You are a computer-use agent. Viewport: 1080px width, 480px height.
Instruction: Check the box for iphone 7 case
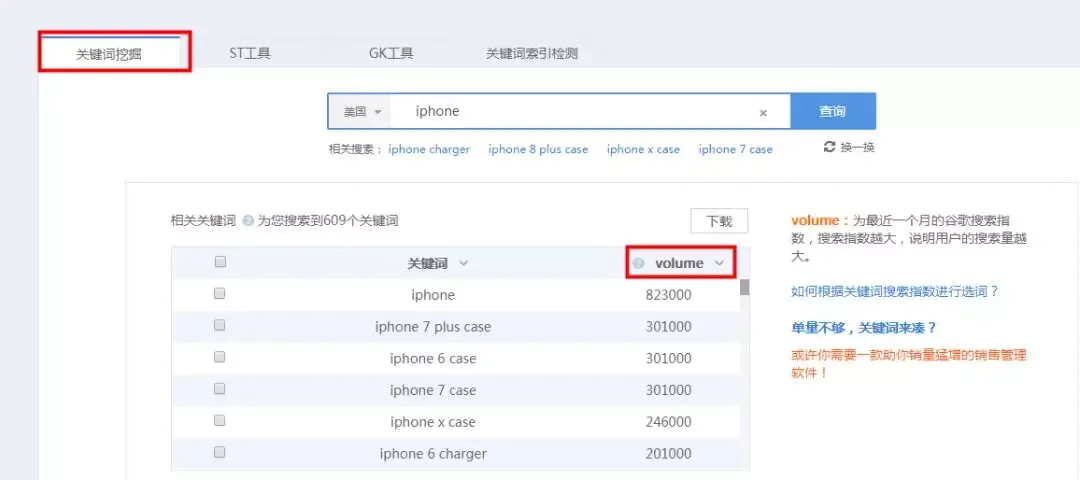pyautogui.click(x=220, y=388)
